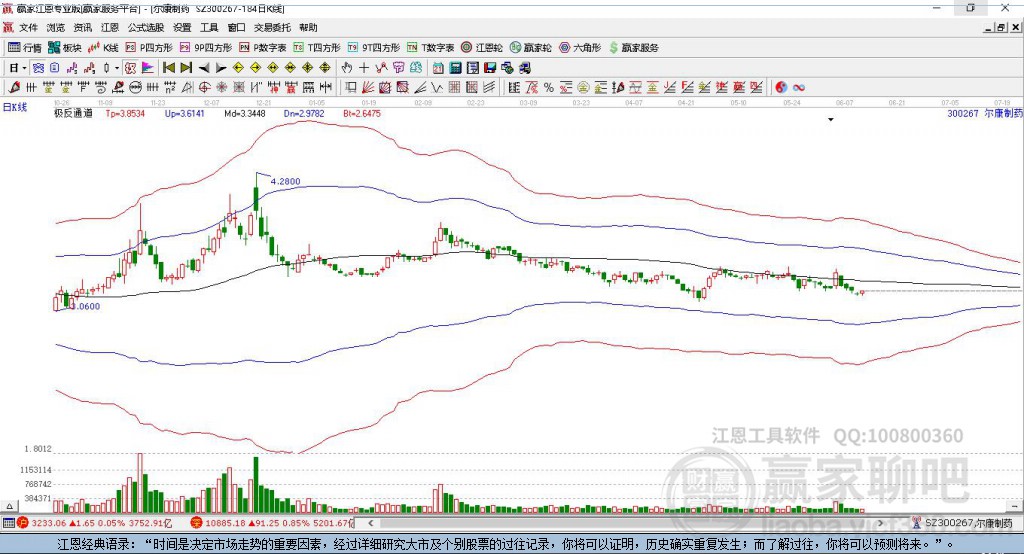Click the red yin-yang icon
The image size is (1024, 554).
coord(781,88)
